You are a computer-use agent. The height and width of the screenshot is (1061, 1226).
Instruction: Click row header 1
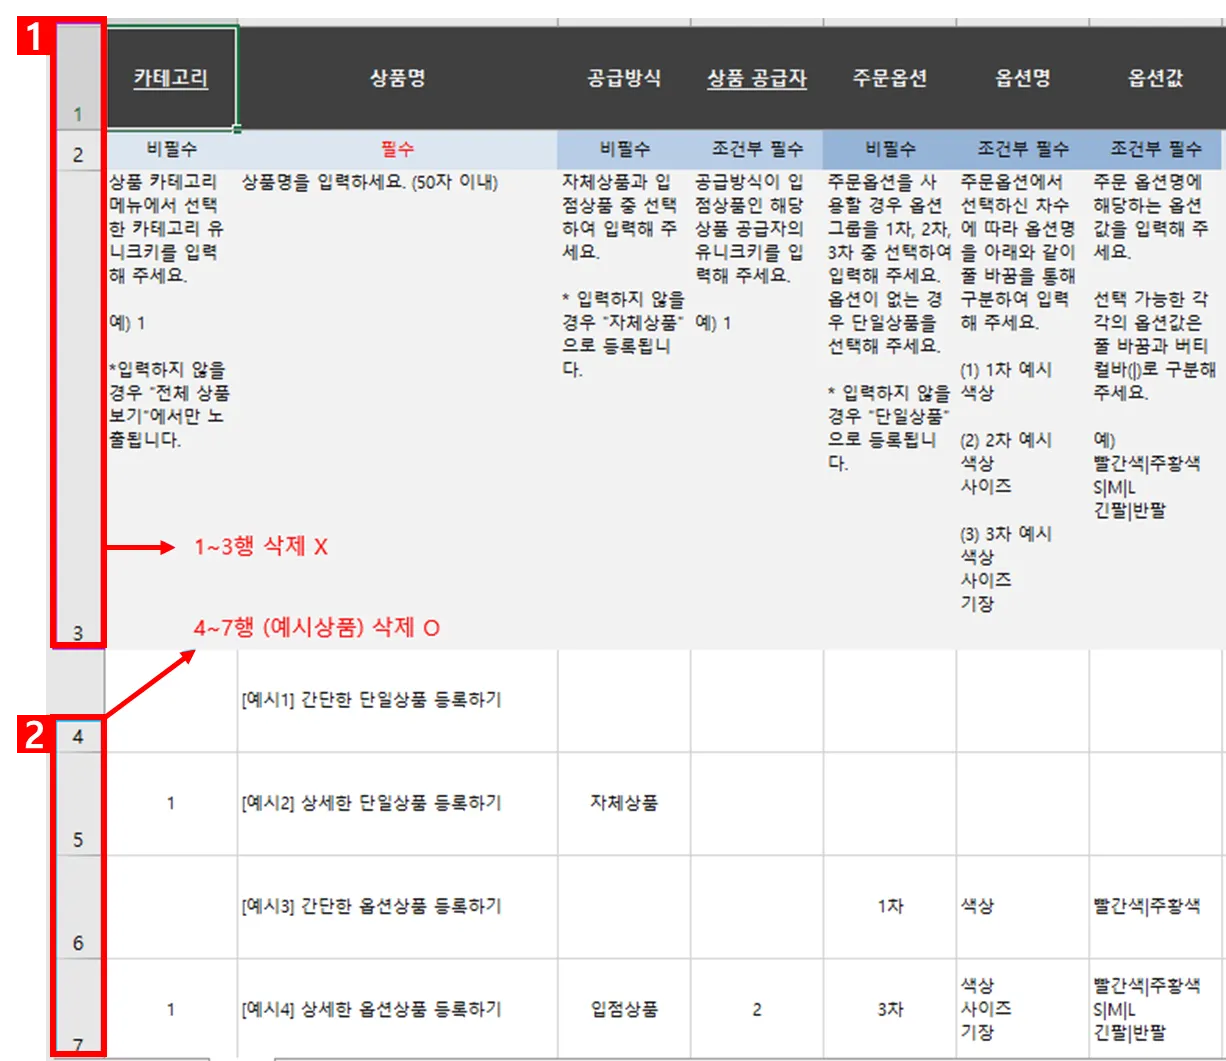click(78, 79)
